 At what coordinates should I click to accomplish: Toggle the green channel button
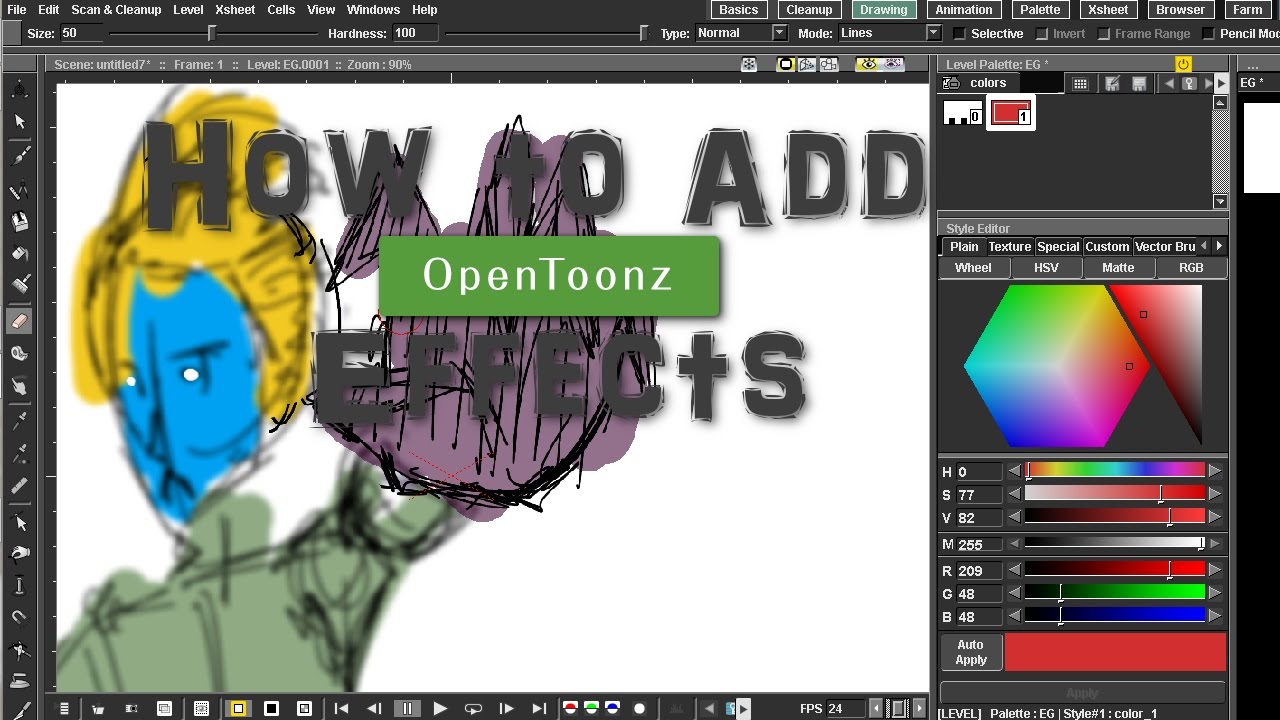pyautogui.click(x=591, y=709)
